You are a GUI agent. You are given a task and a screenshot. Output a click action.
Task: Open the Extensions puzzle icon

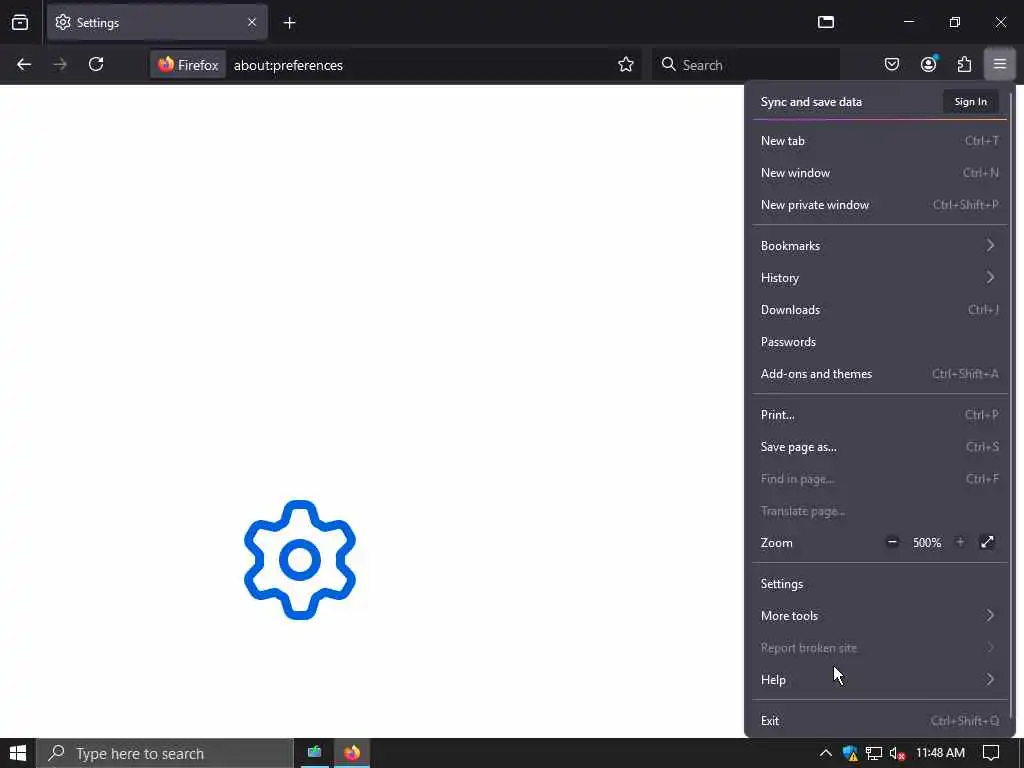point(964,64)
